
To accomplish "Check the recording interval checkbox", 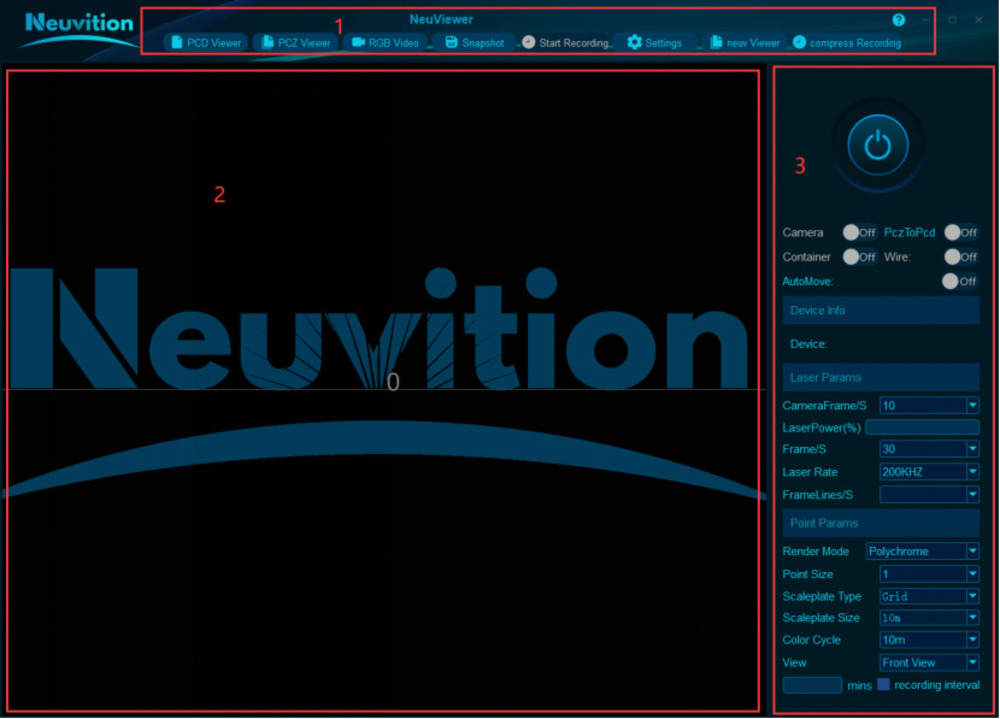I will pyautogui.click(x=884, y=685).
